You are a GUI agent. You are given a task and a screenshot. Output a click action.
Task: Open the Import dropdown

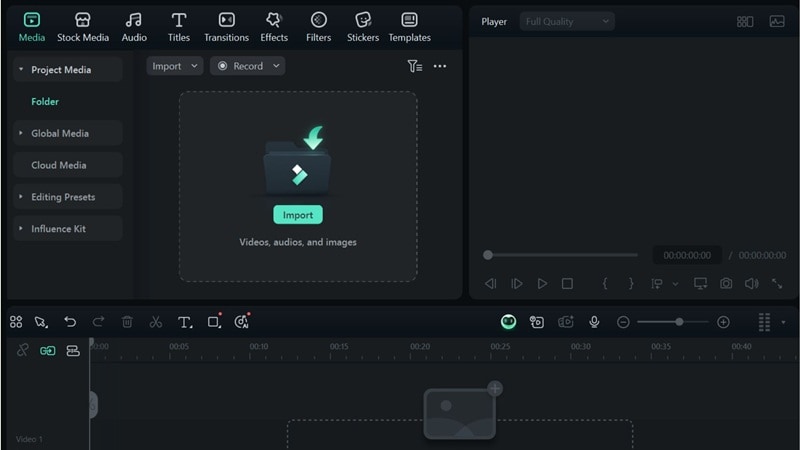(174, 66)
